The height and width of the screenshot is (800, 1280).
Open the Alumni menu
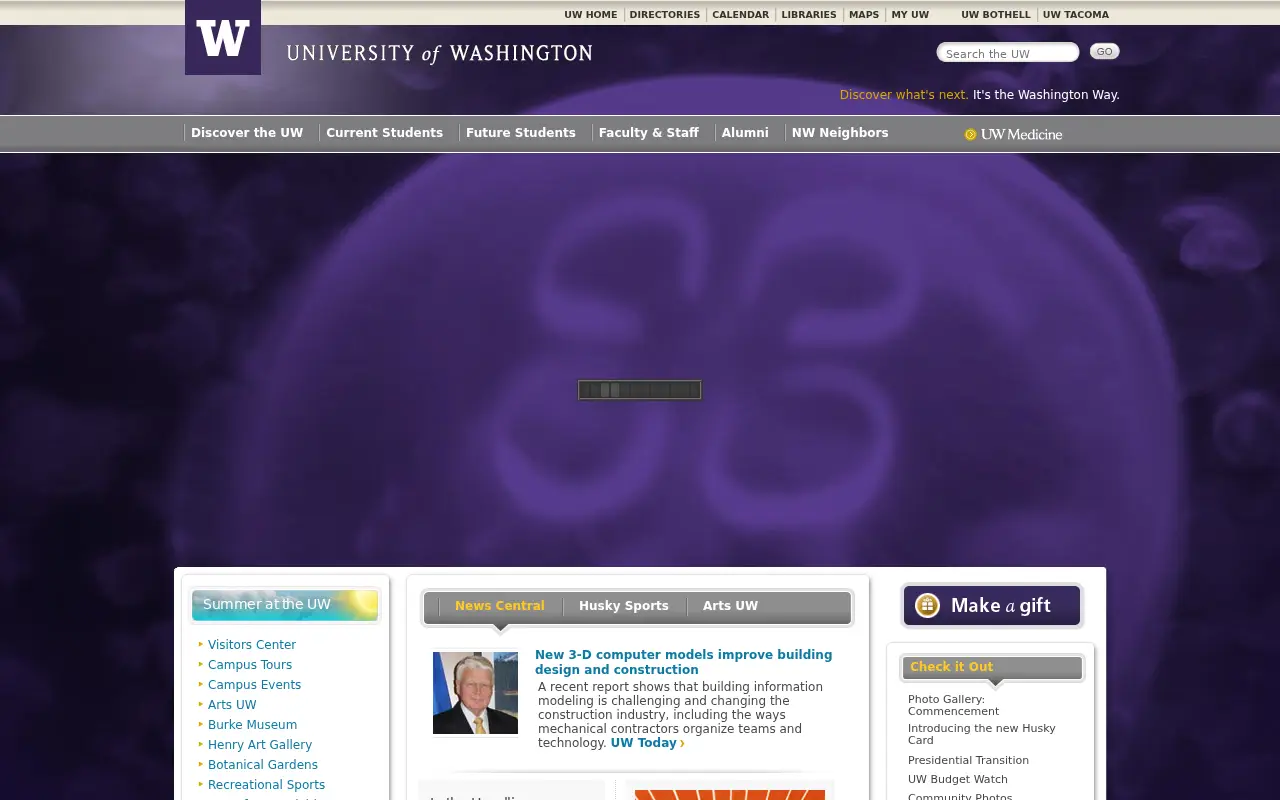point(745,133)
